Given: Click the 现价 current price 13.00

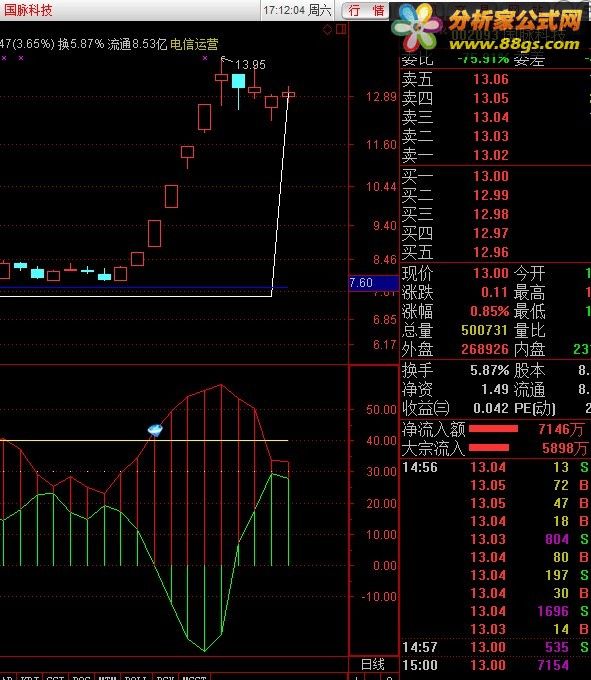Looking at the screenshot, I should coord(490,273).
